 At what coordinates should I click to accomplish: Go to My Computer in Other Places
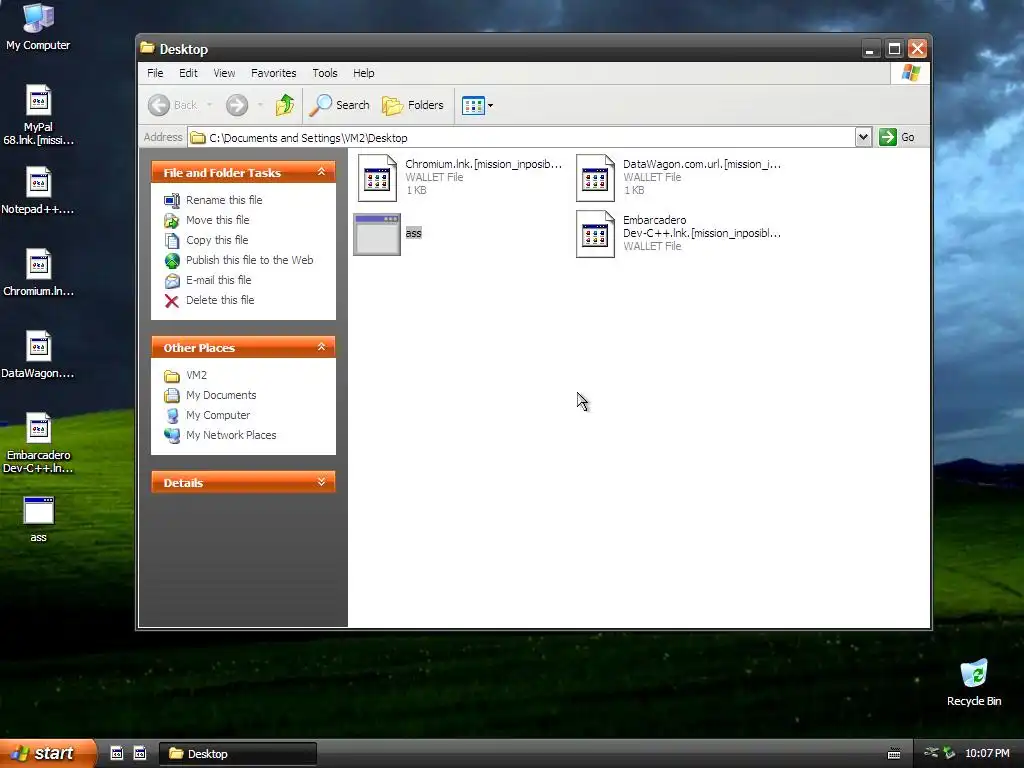pyautogui.click(x=217, y=415)
